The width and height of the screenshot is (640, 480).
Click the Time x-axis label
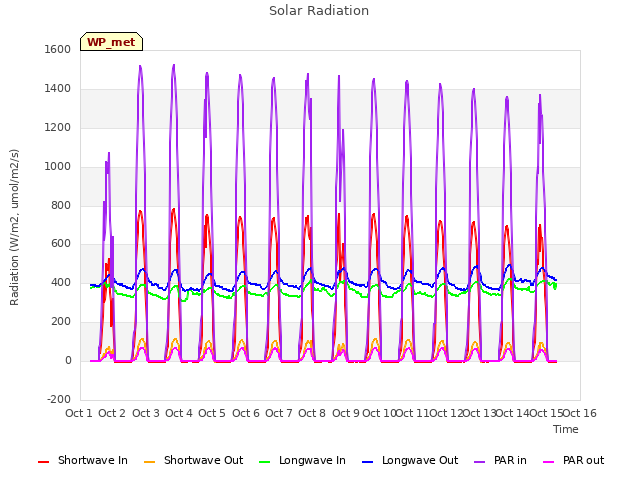(566, 429)
